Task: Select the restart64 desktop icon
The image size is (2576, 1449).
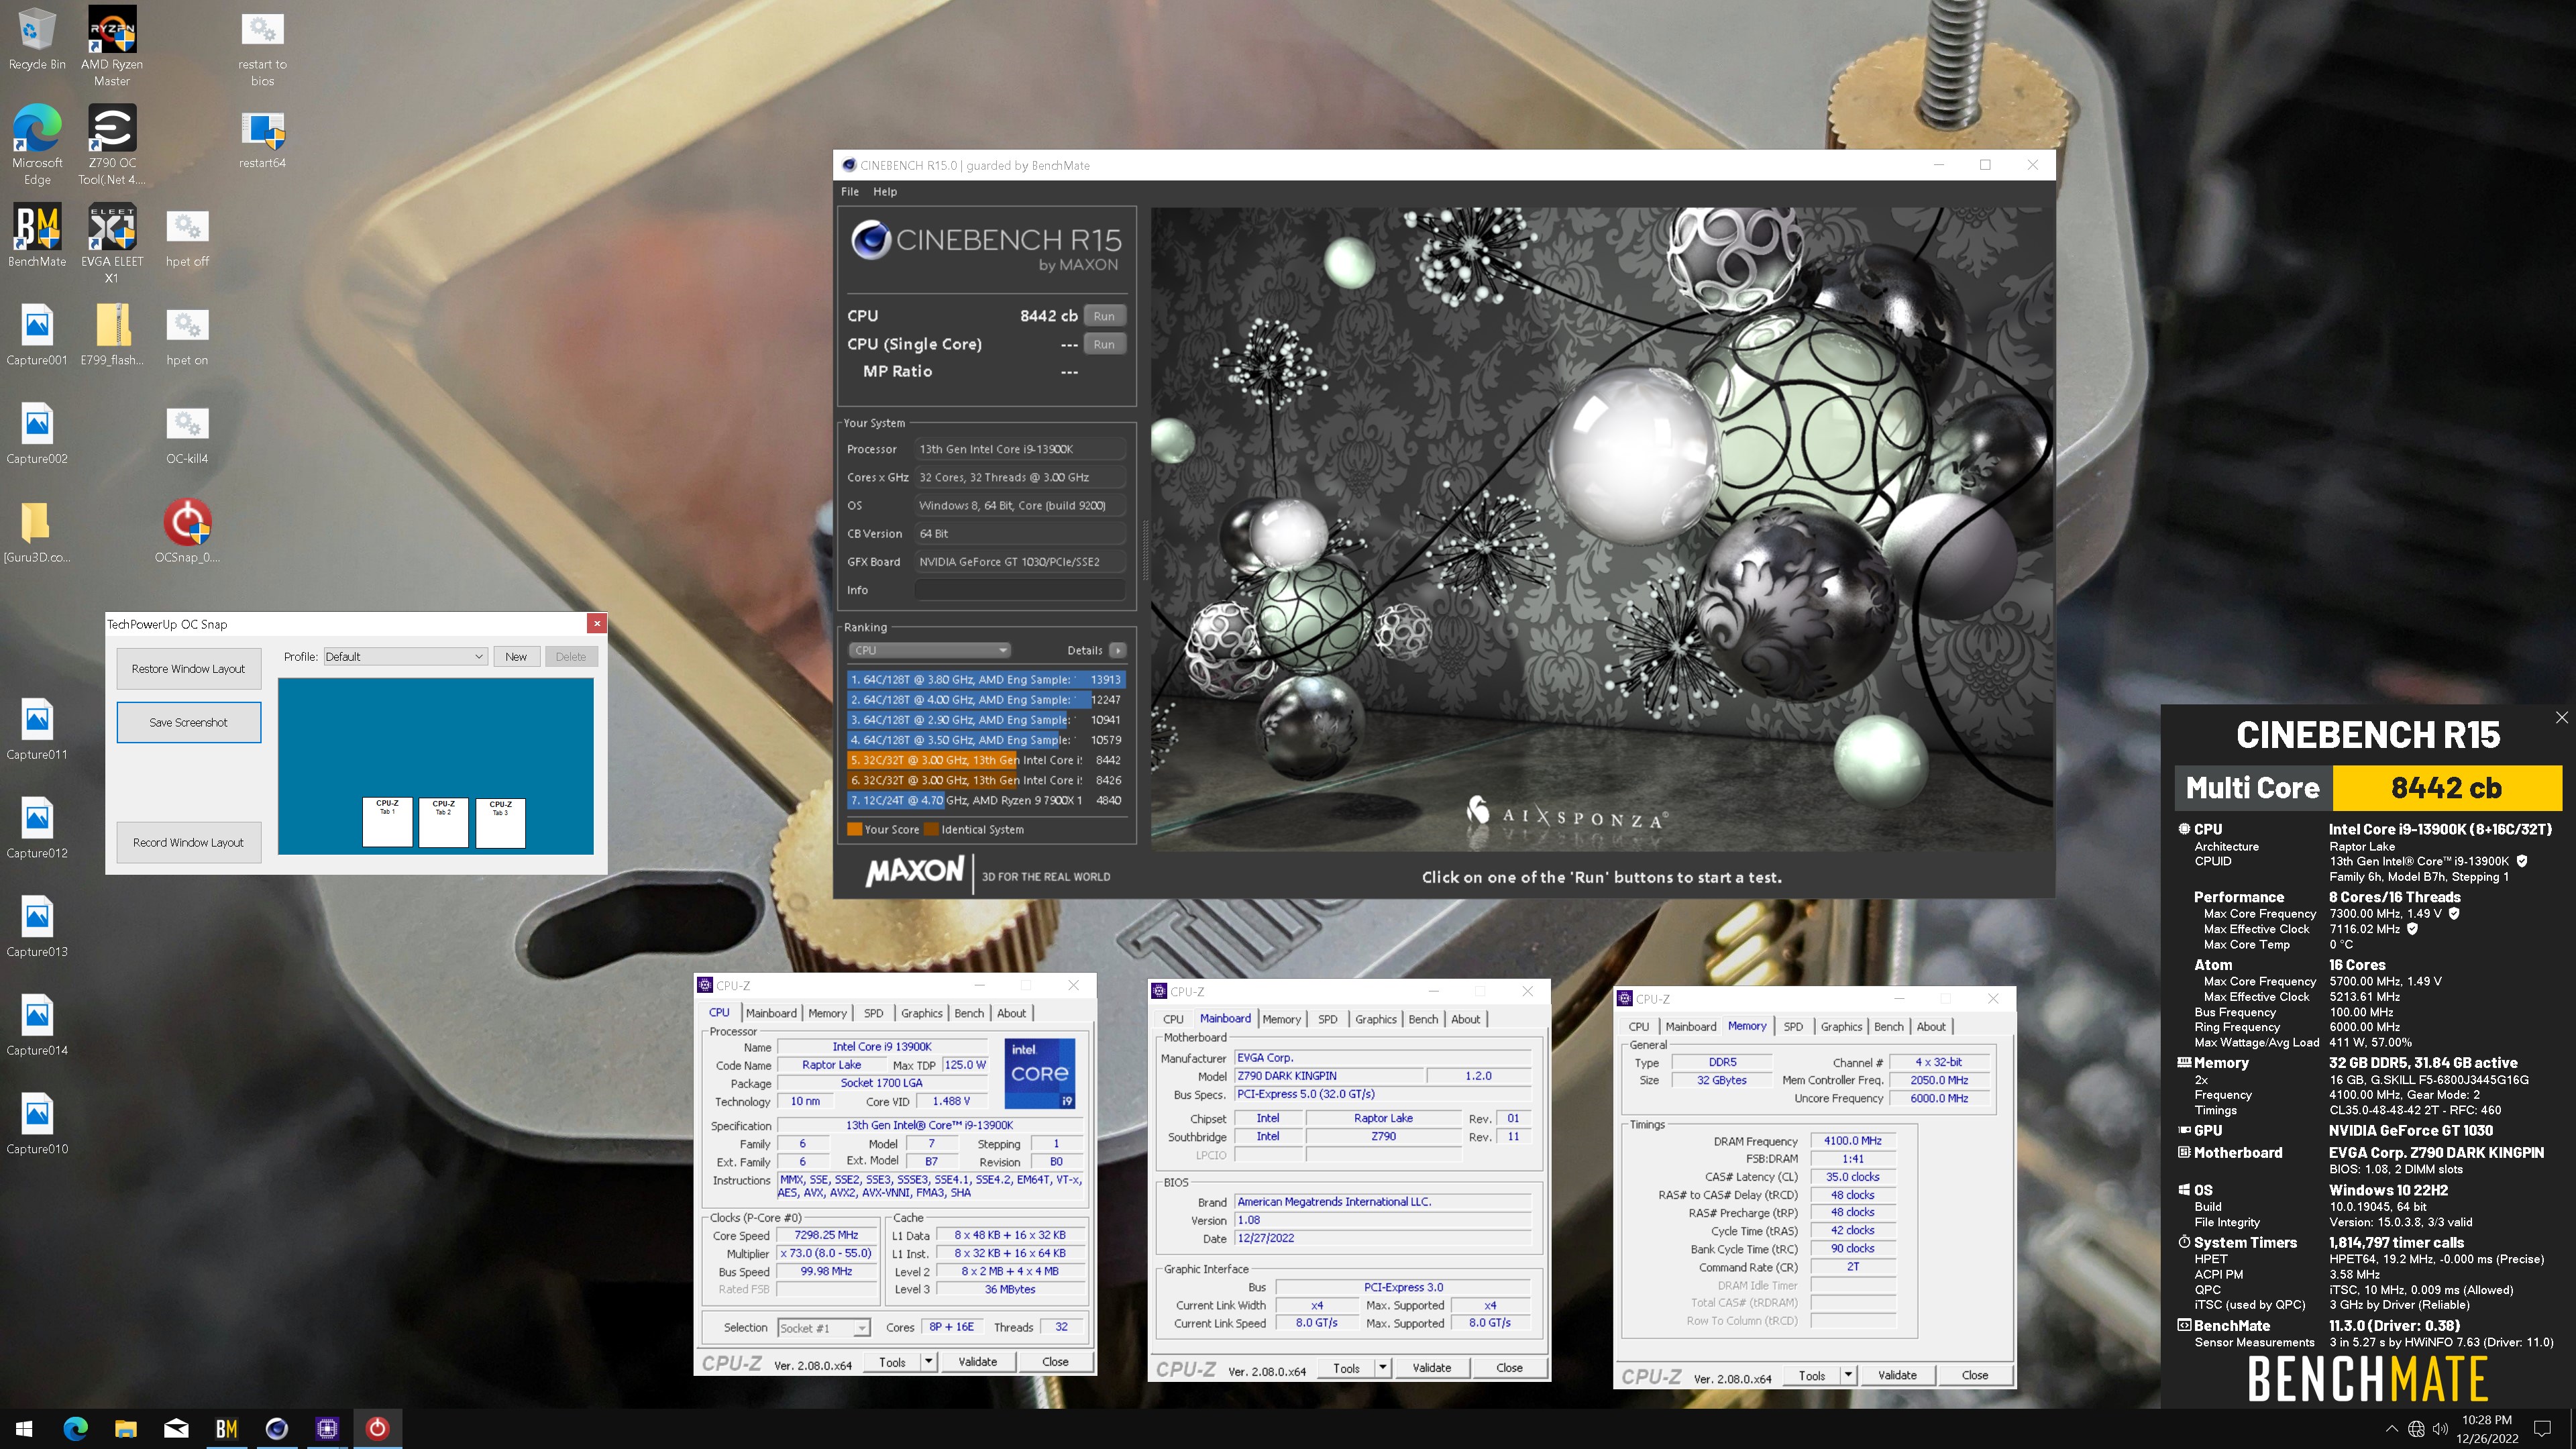Action: click(262, 138)
